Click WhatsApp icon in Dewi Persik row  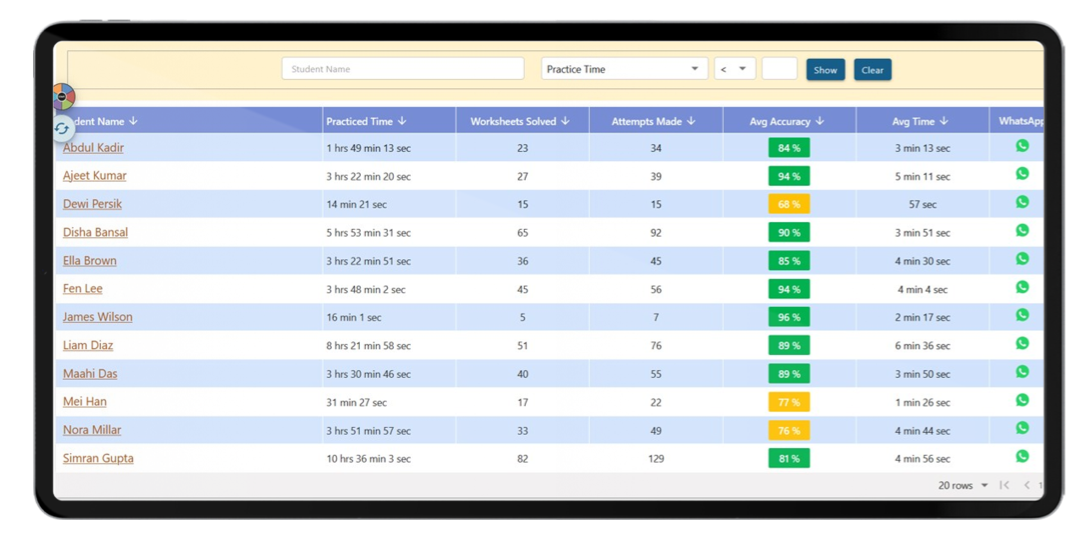[1021, 202]
